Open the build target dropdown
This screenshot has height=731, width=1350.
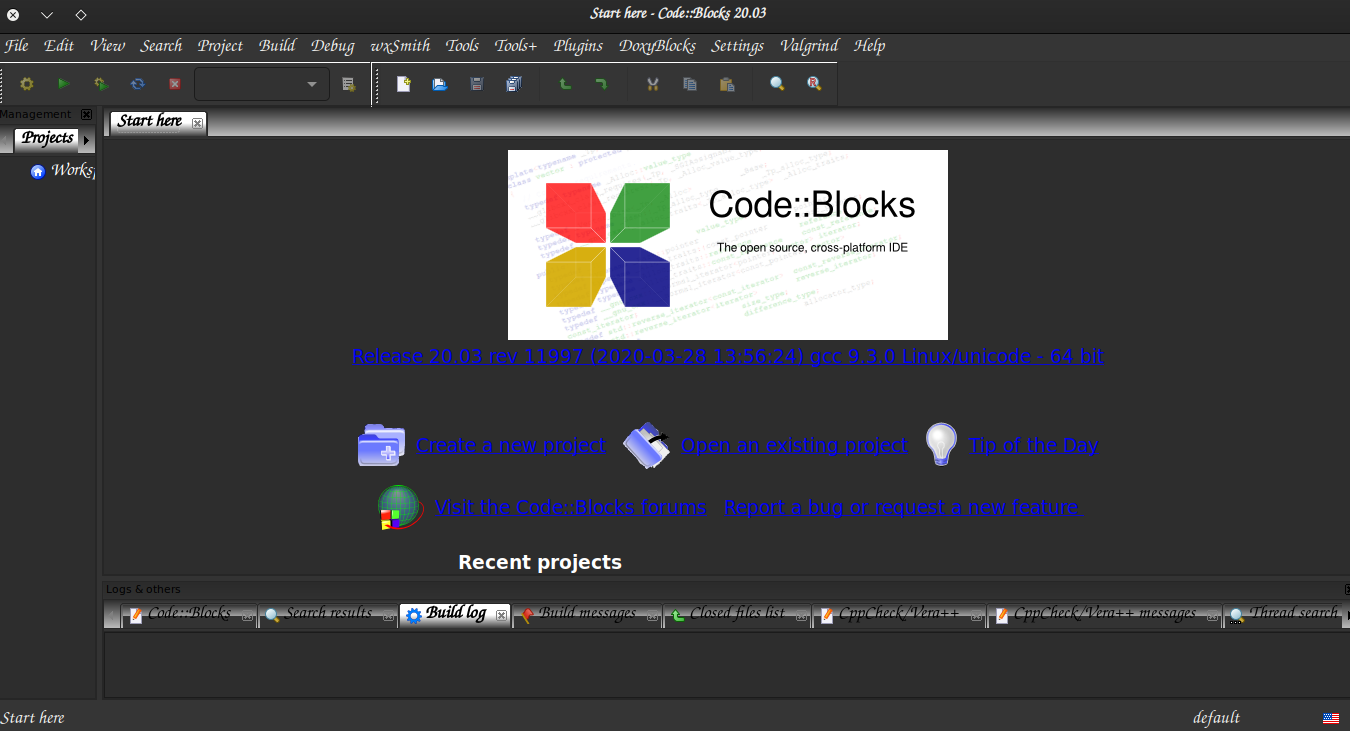(262, 85)
